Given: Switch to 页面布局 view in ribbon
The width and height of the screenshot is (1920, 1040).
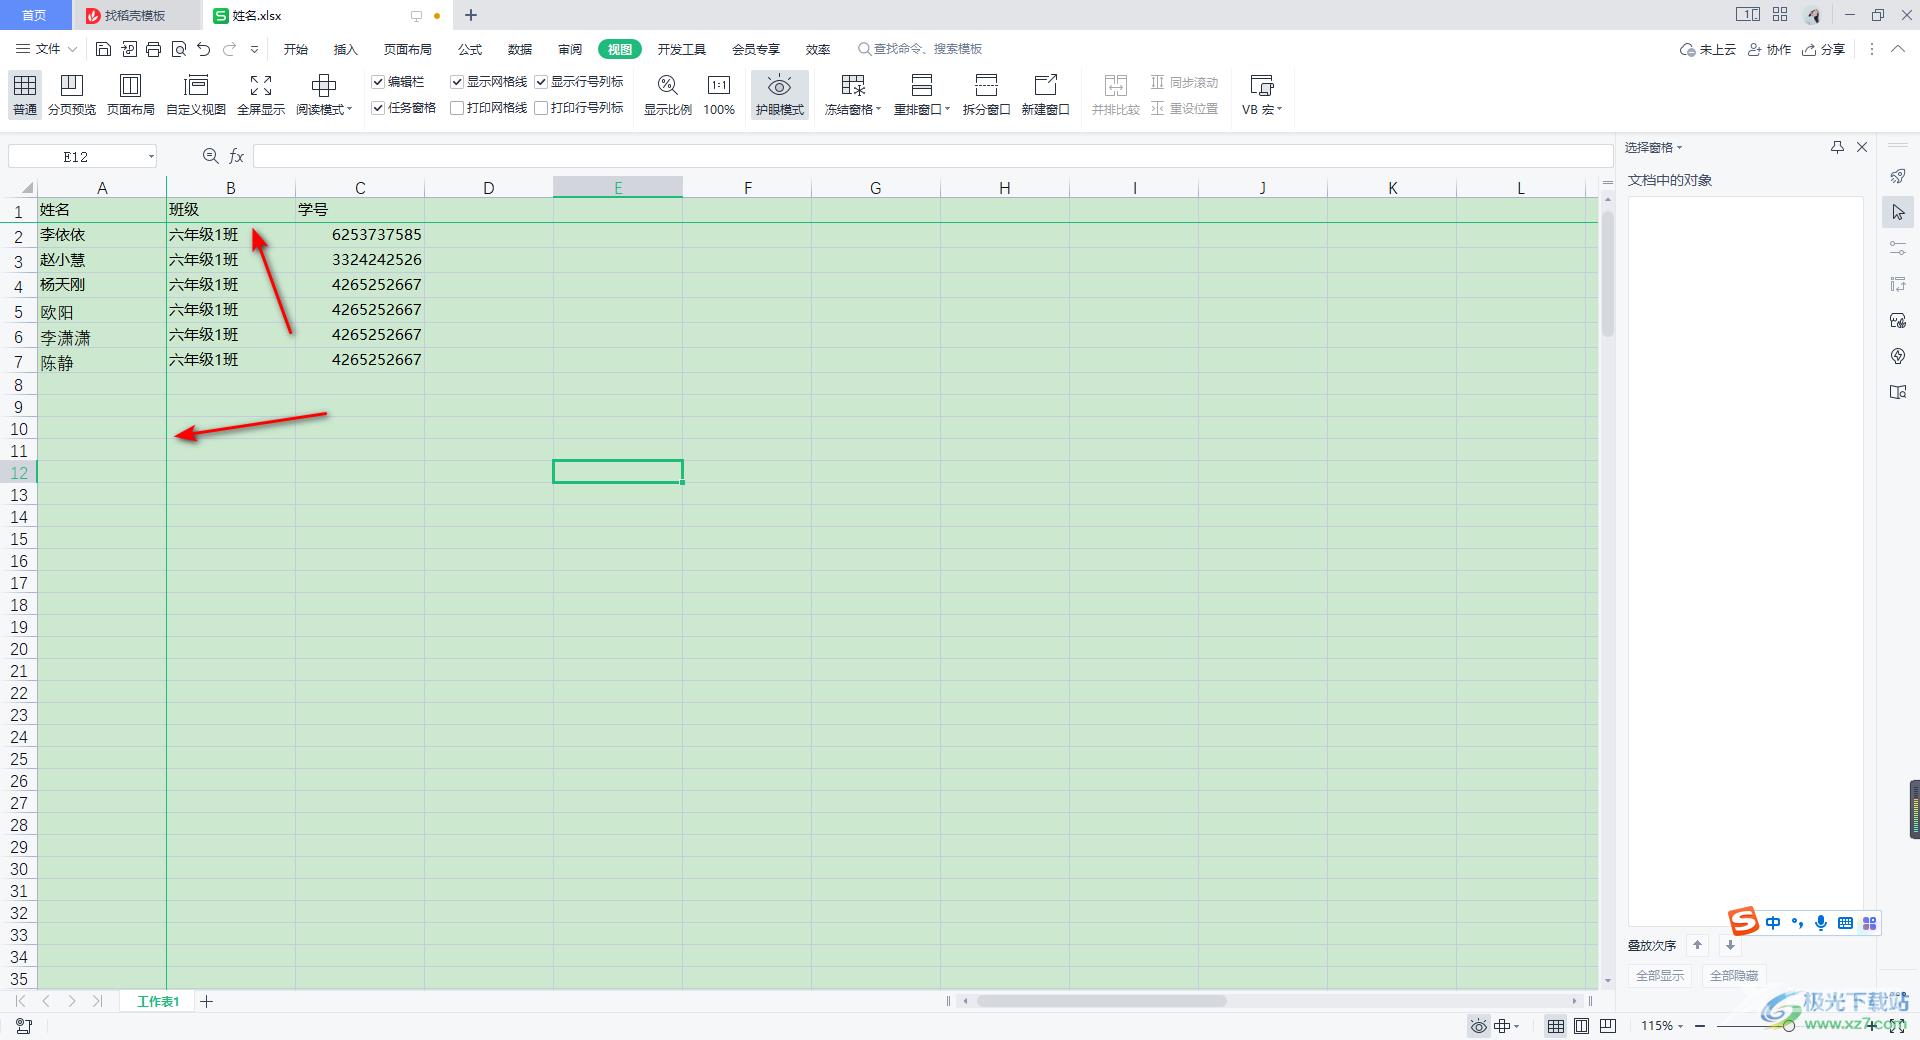Looking at the screenshot, I should pyautogui.click(x=131, y=95).
